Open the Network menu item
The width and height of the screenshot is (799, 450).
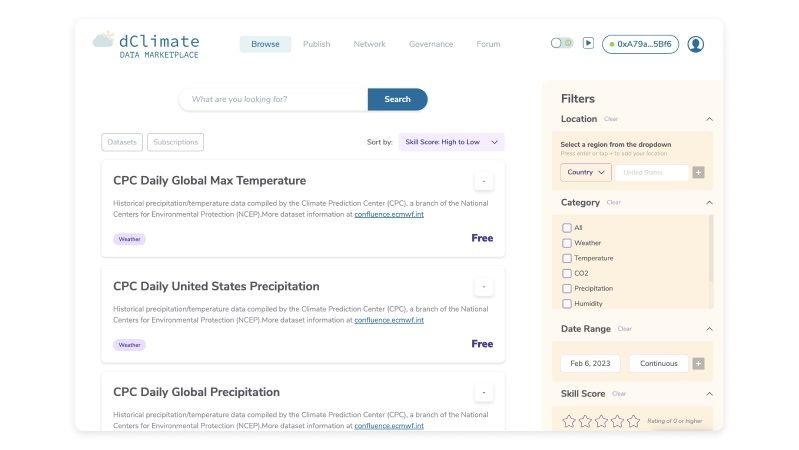(x=369, y=44)
